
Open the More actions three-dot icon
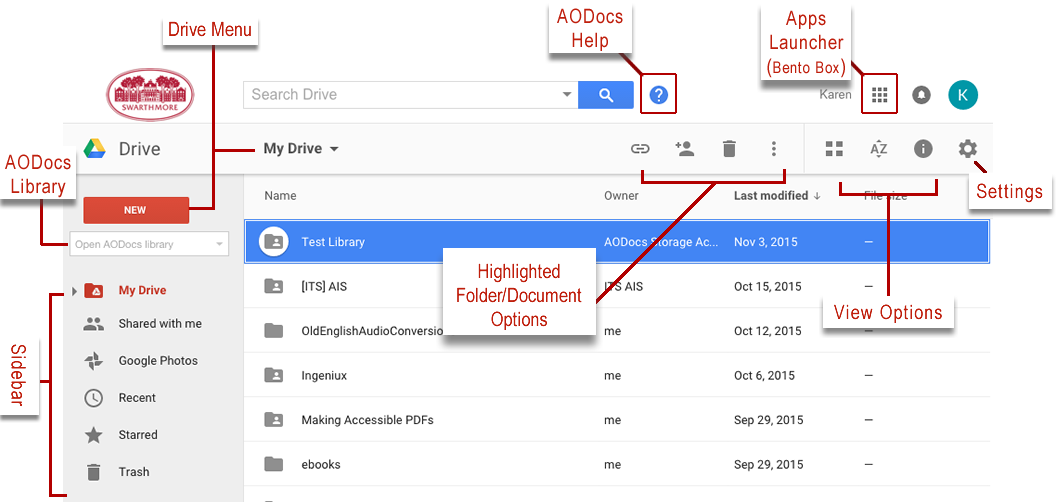click(774, 149)
